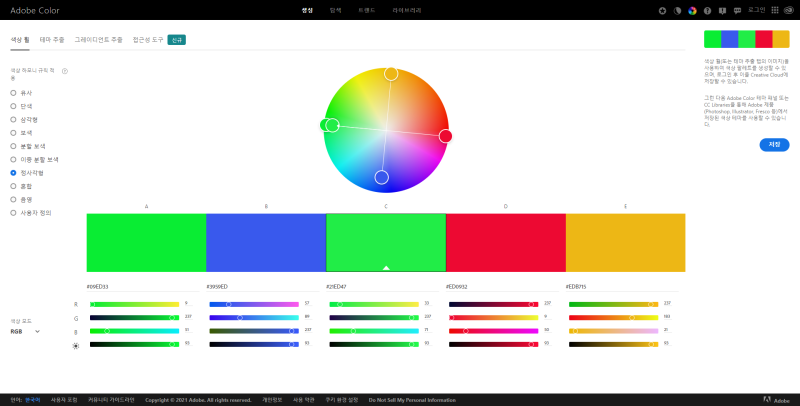Click the color wheel icon in header
Viewport: 800px width, 406px height.
692,10
